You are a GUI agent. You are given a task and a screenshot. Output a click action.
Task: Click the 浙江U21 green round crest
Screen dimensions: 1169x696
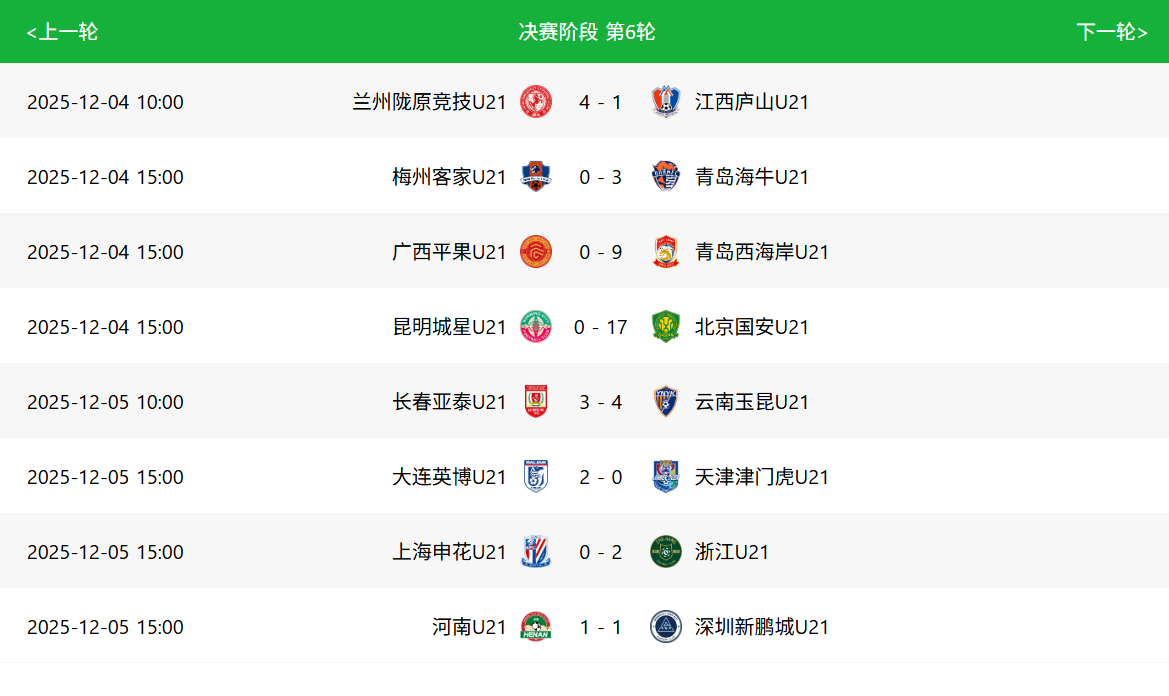665,552
